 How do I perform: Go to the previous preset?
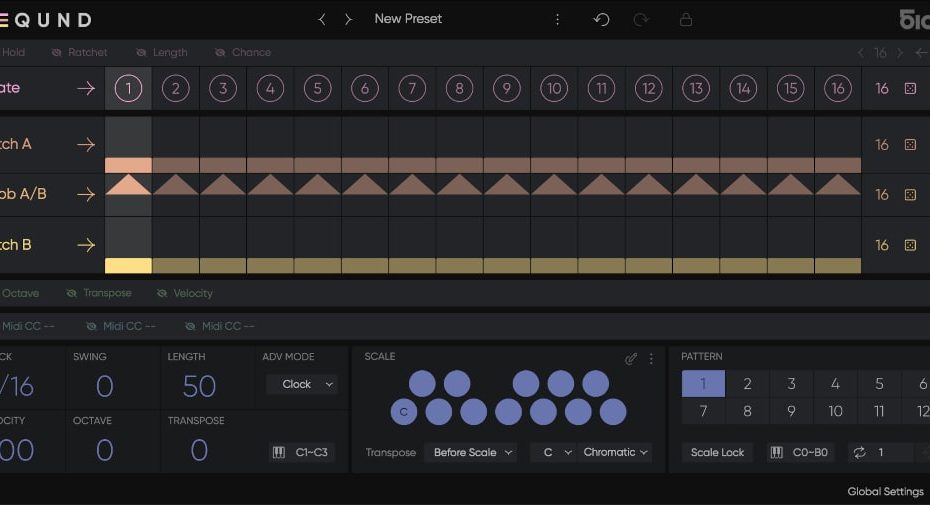coord(322,19)
